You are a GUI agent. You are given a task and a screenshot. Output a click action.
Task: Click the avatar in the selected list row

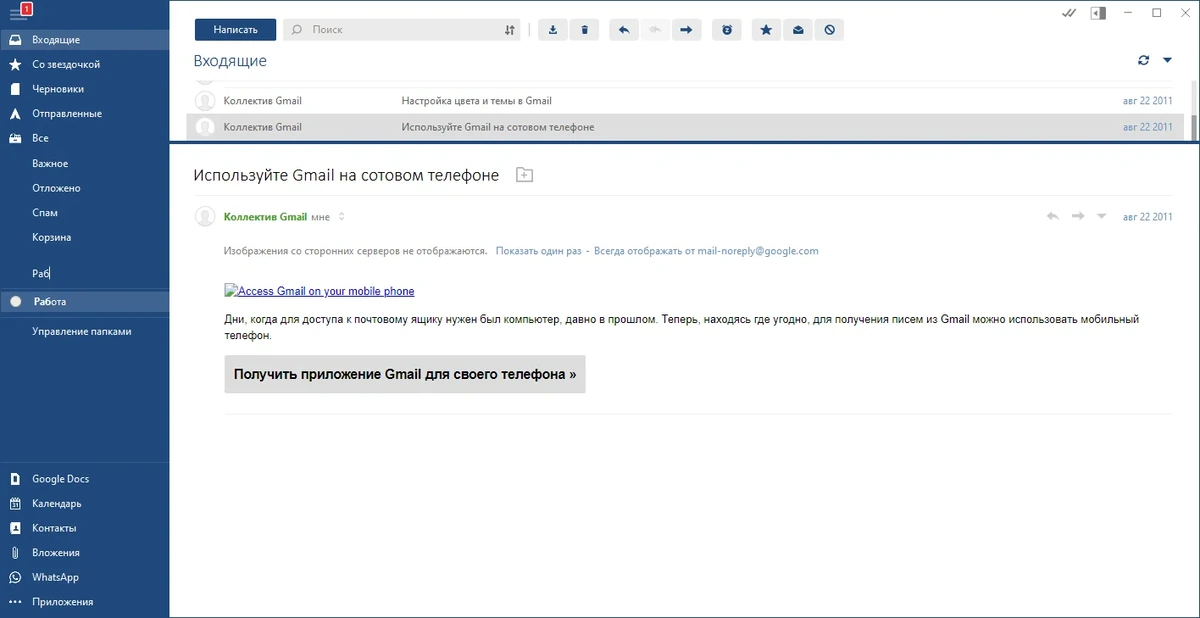205,127
